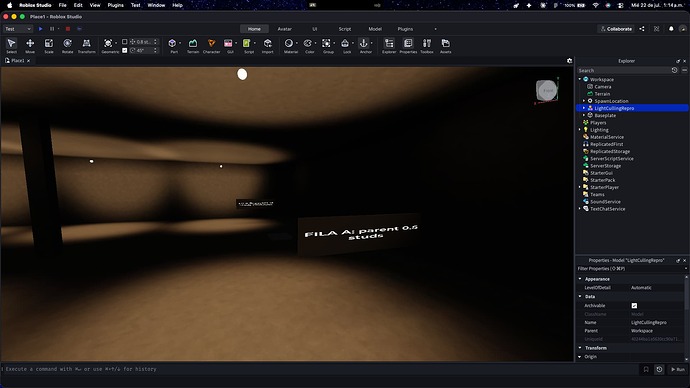
Task: Toggle the rotate snapping 45° checkbox
Action: 125,51
